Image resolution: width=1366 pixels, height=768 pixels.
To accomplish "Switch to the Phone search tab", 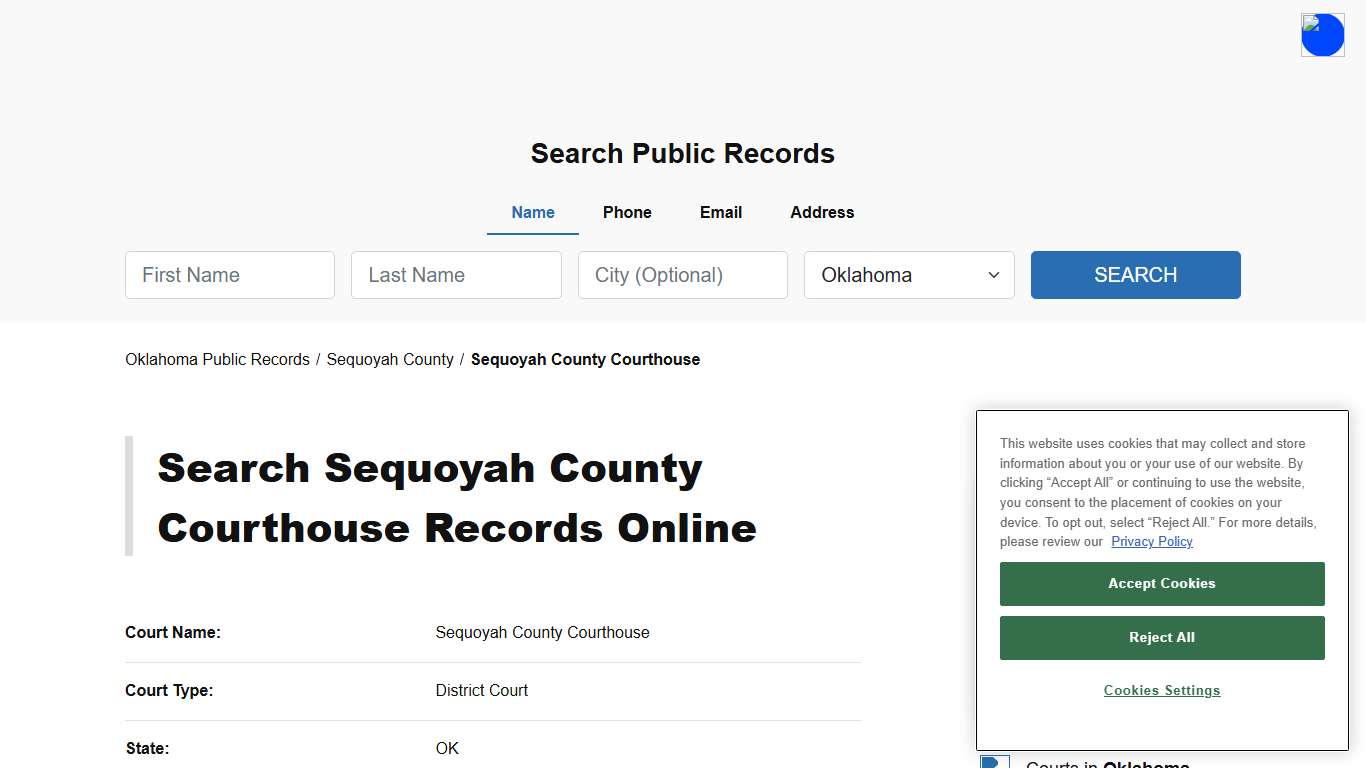I will (627, 212).
